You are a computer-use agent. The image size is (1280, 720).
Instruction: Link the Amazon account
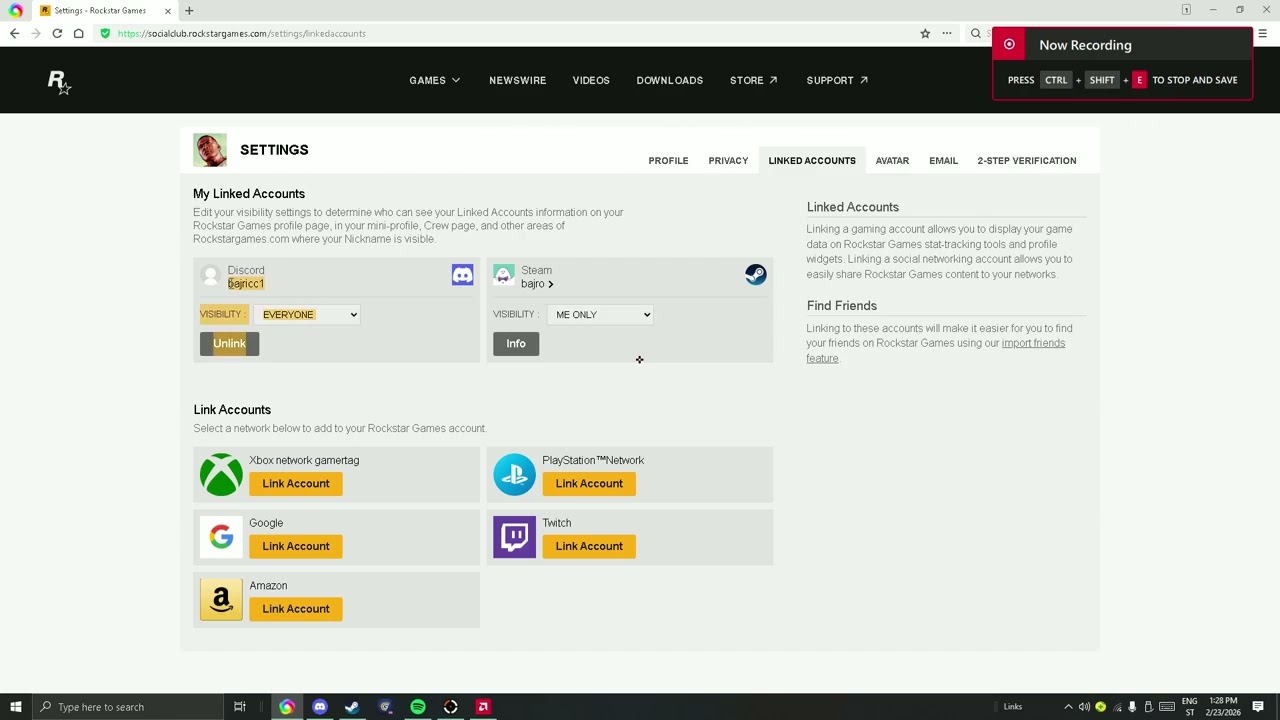pos(296,609)
